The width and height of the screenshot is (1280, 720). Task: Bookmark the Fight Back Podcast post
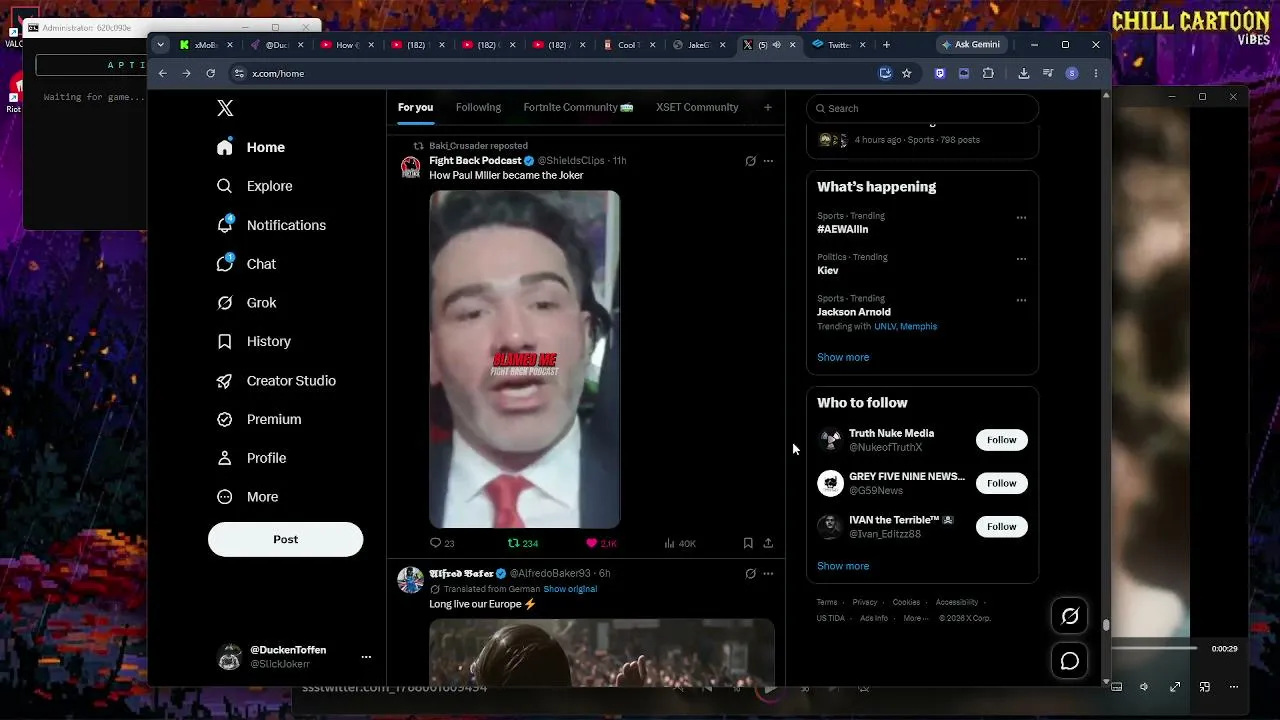tap(748, 543)
